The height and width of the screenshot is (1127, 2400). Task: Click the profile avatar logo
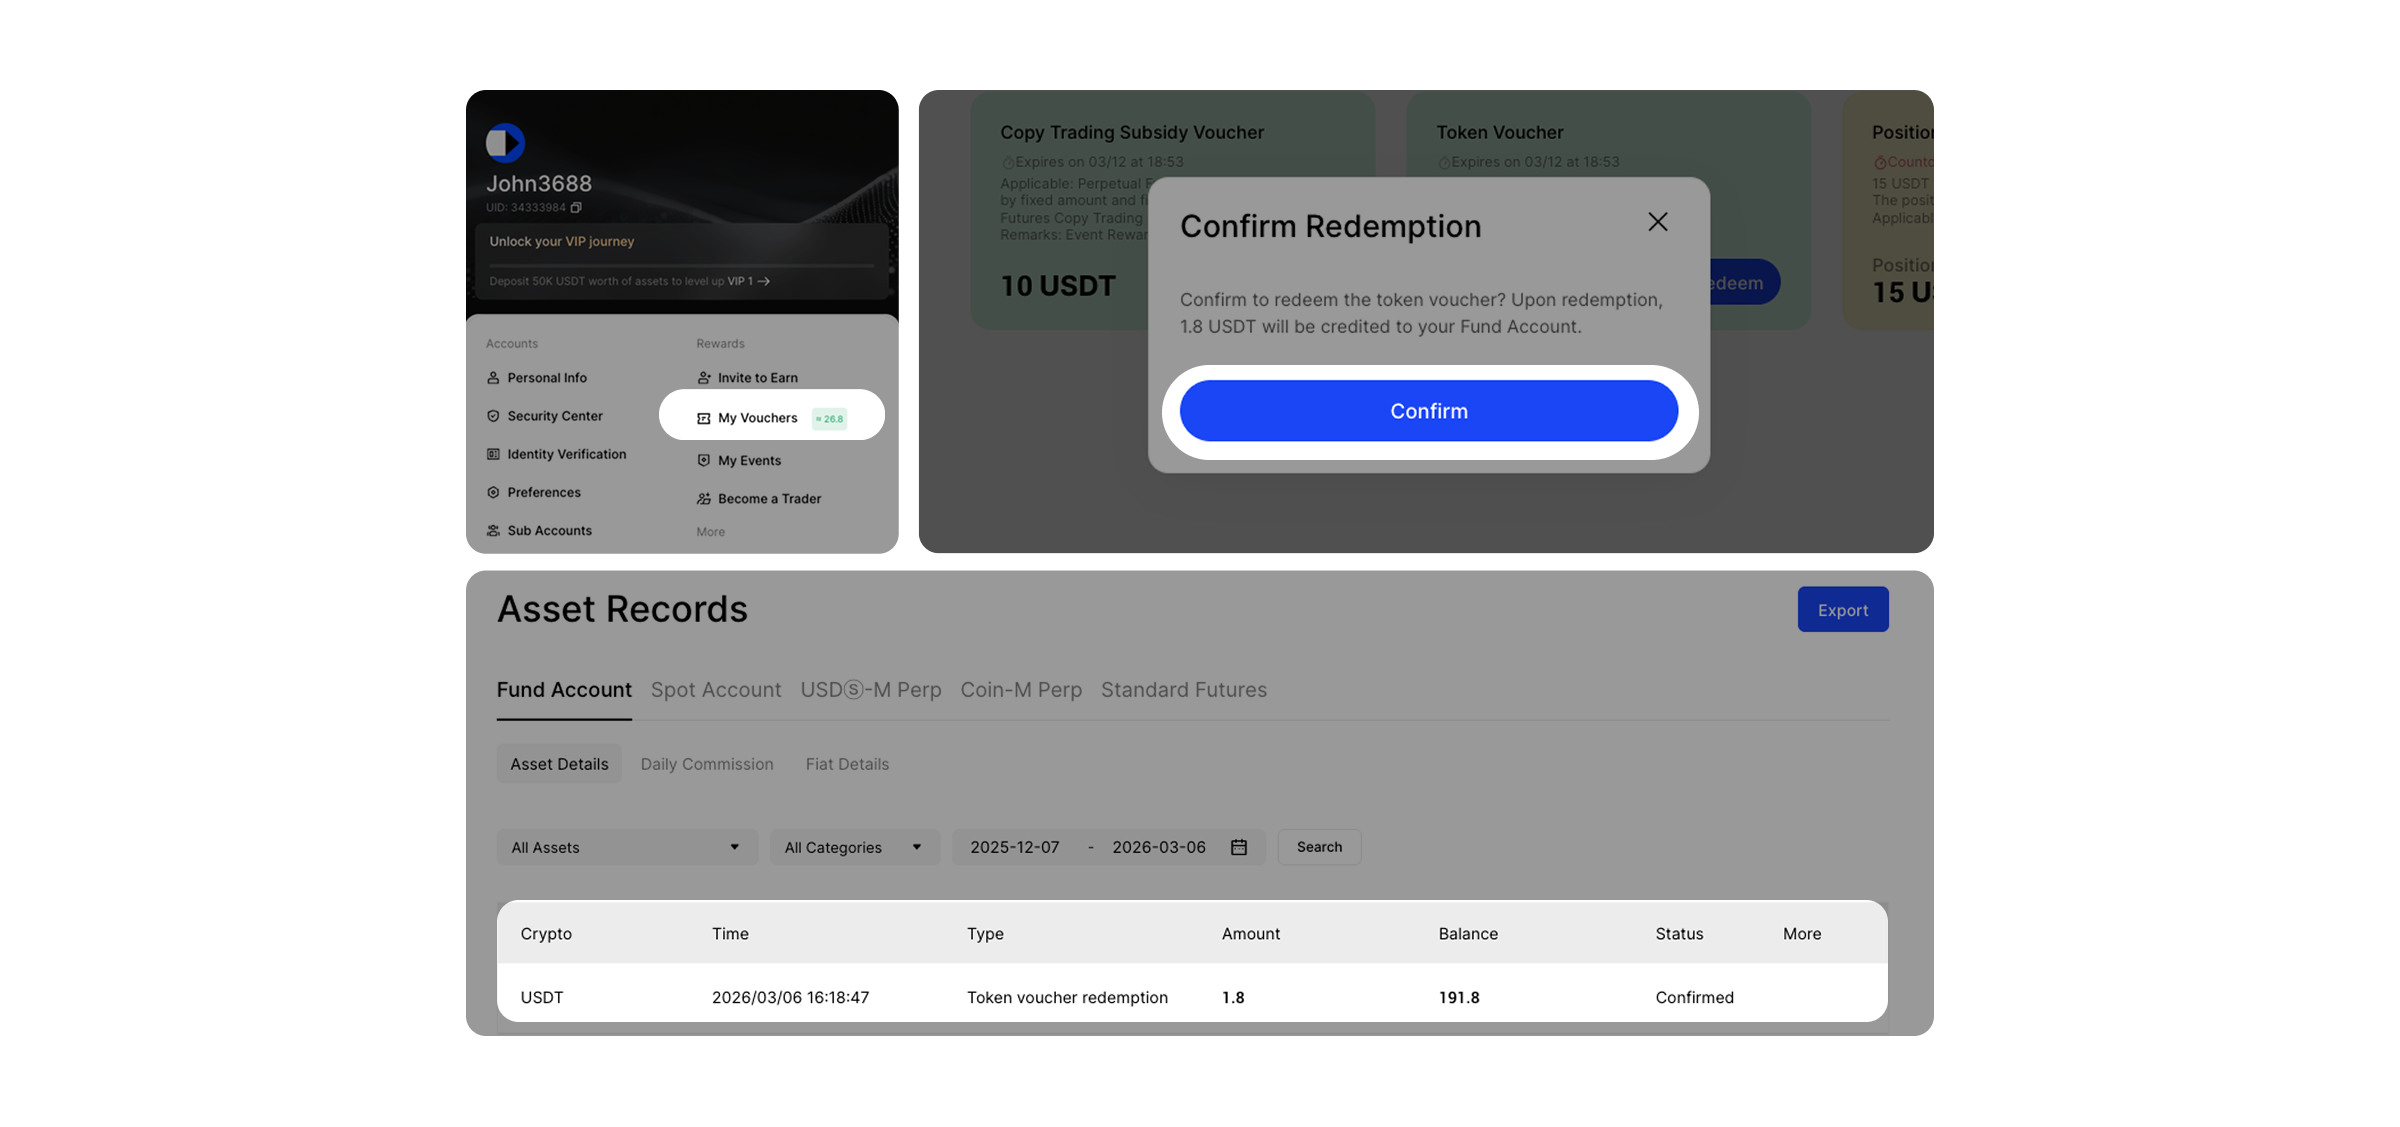pyautogui.click(x=505, y=143)
